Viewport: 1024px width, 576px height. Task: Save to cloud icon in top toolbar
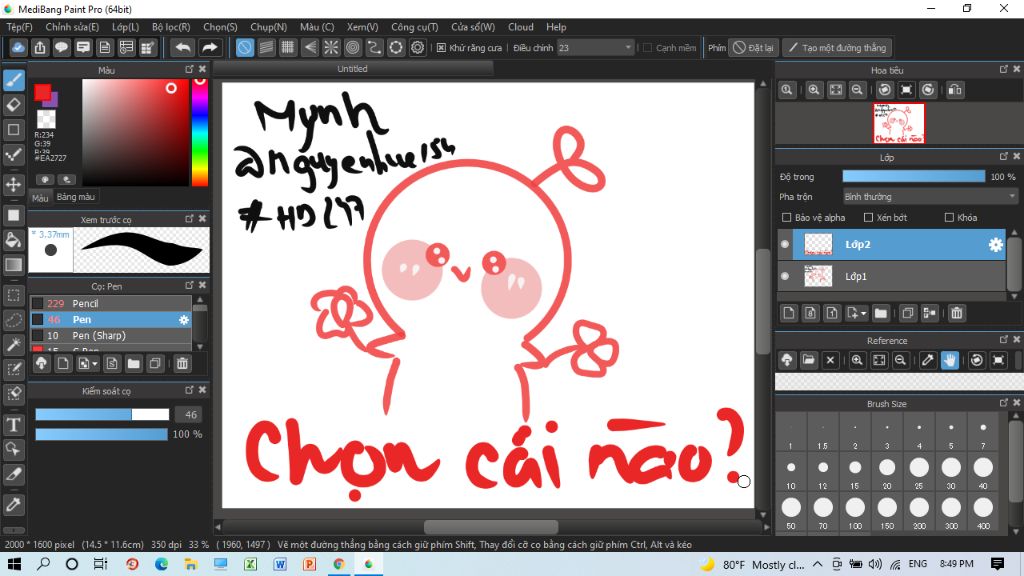coord(18,48)
